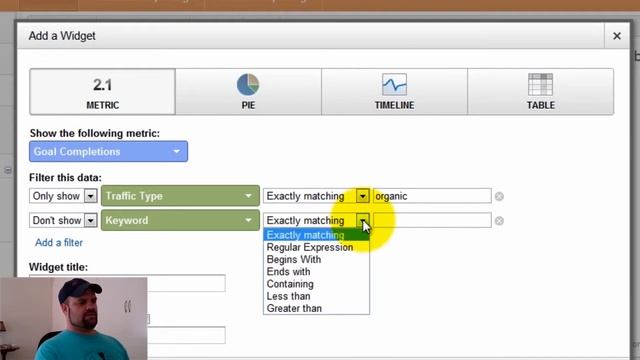The image size is (640, 360).
Task: Choose Less than option
Action: tap(316, 296)
